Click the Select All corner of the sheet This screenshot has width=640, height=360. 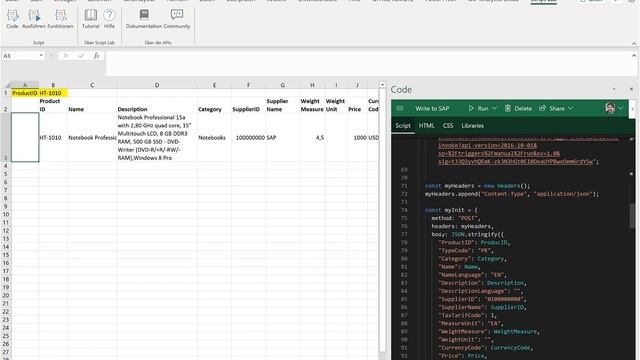coord(6,85)
